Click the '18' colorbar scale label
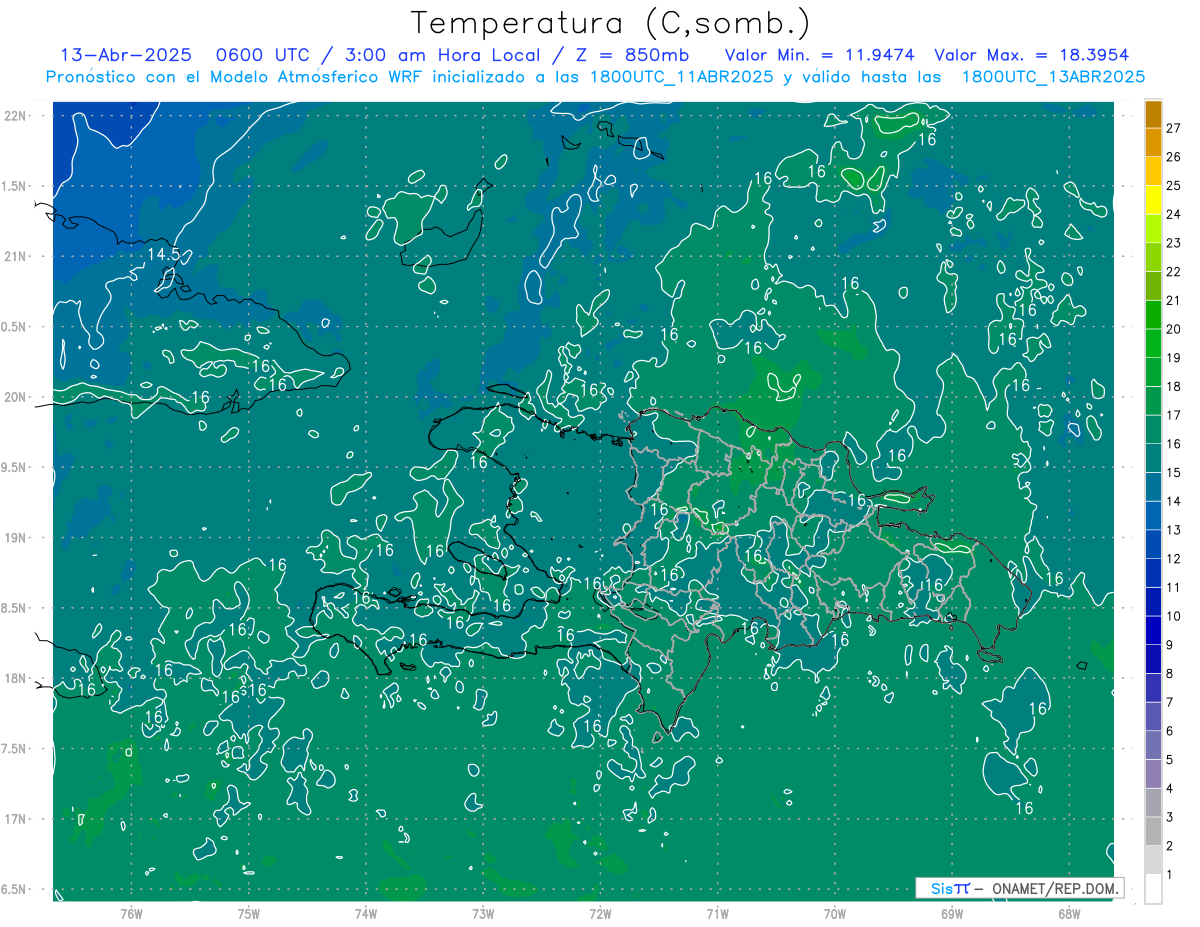The height and width of the screenshot is (927, 1200). click(1173, 386)
